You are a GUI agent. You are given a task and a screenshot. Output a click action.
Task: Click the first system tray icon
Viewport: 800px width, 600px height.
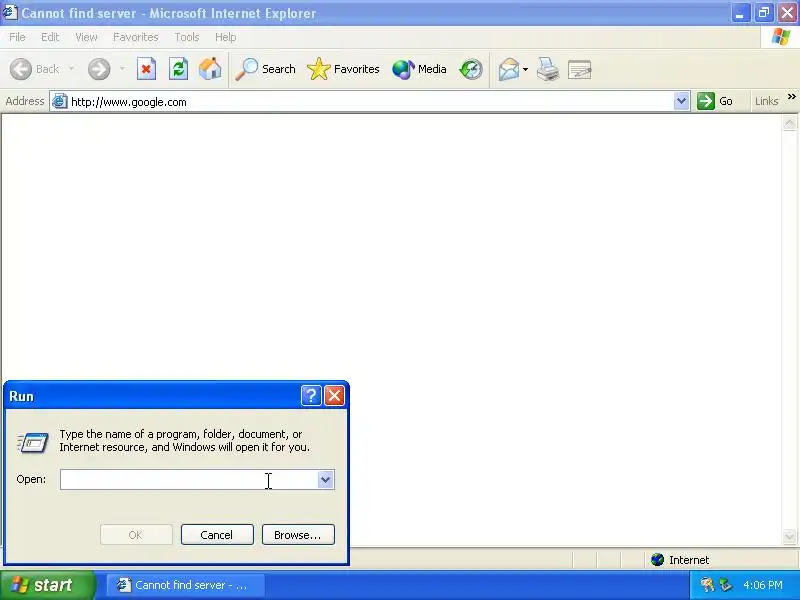point(707,584)
